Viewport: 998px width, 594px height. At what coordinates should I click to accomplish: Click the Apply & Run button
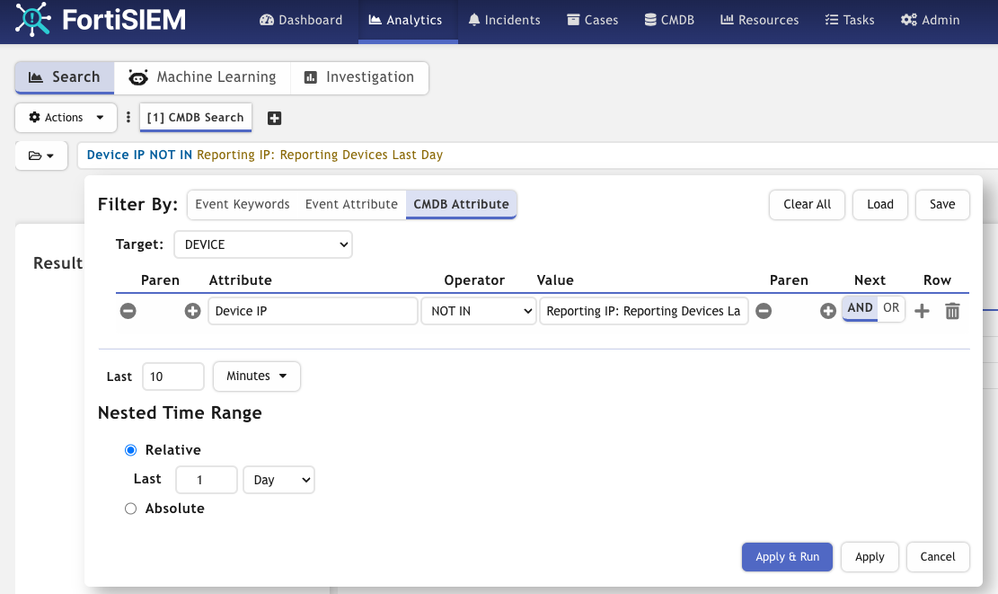787,557
